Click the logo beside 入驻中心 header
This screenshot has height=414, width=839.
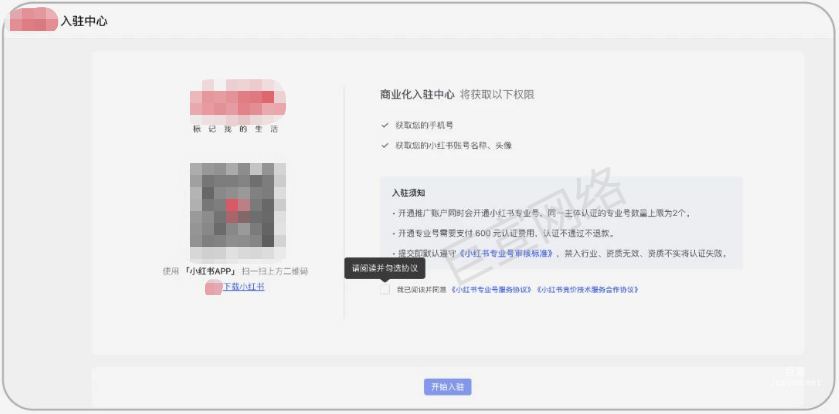pos(33,19)
